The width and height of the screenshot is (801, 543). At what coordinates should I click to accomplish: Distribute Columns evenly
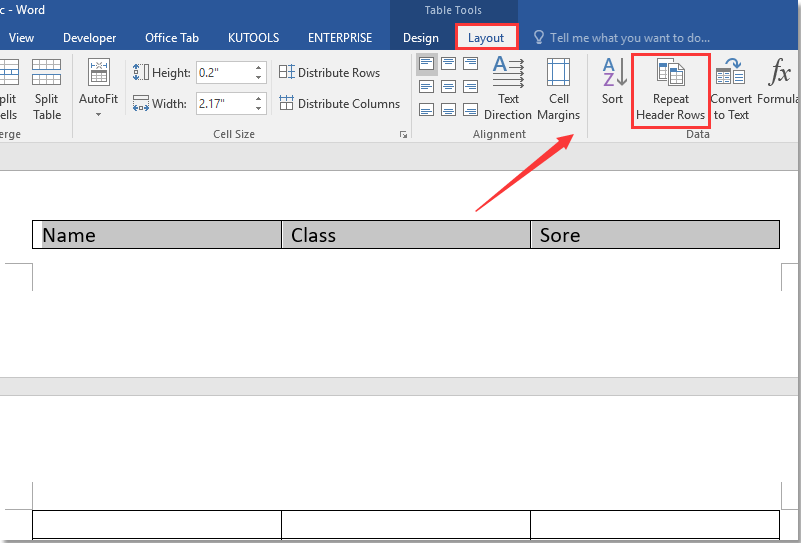338,104
